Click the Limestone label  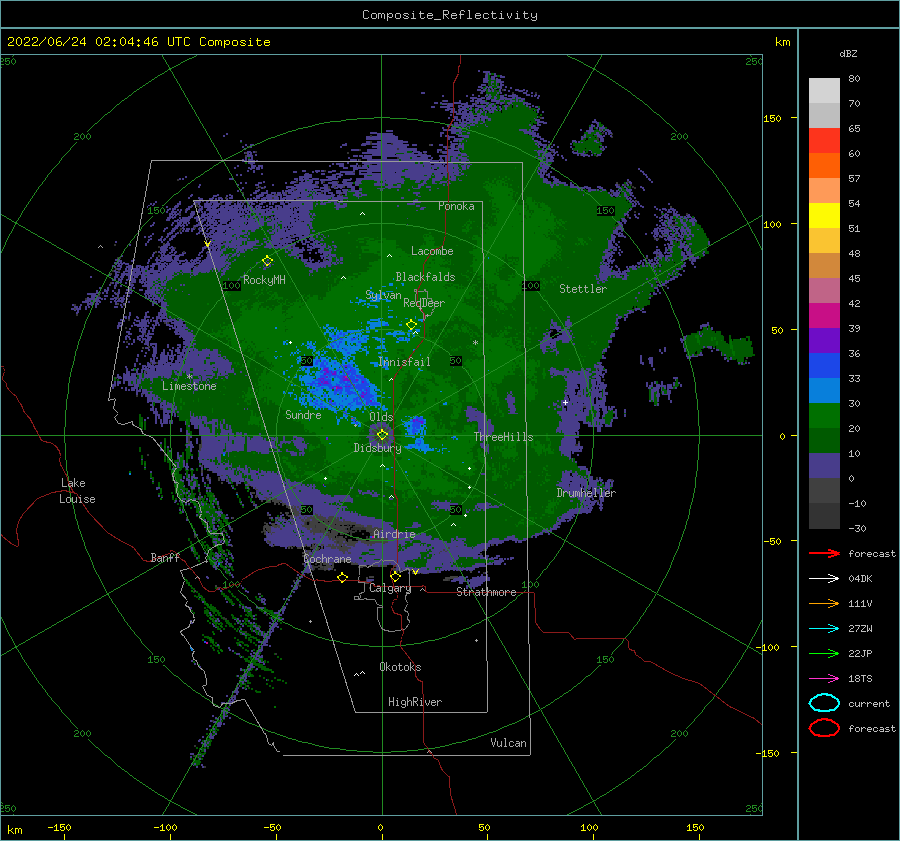pos(189,386)
